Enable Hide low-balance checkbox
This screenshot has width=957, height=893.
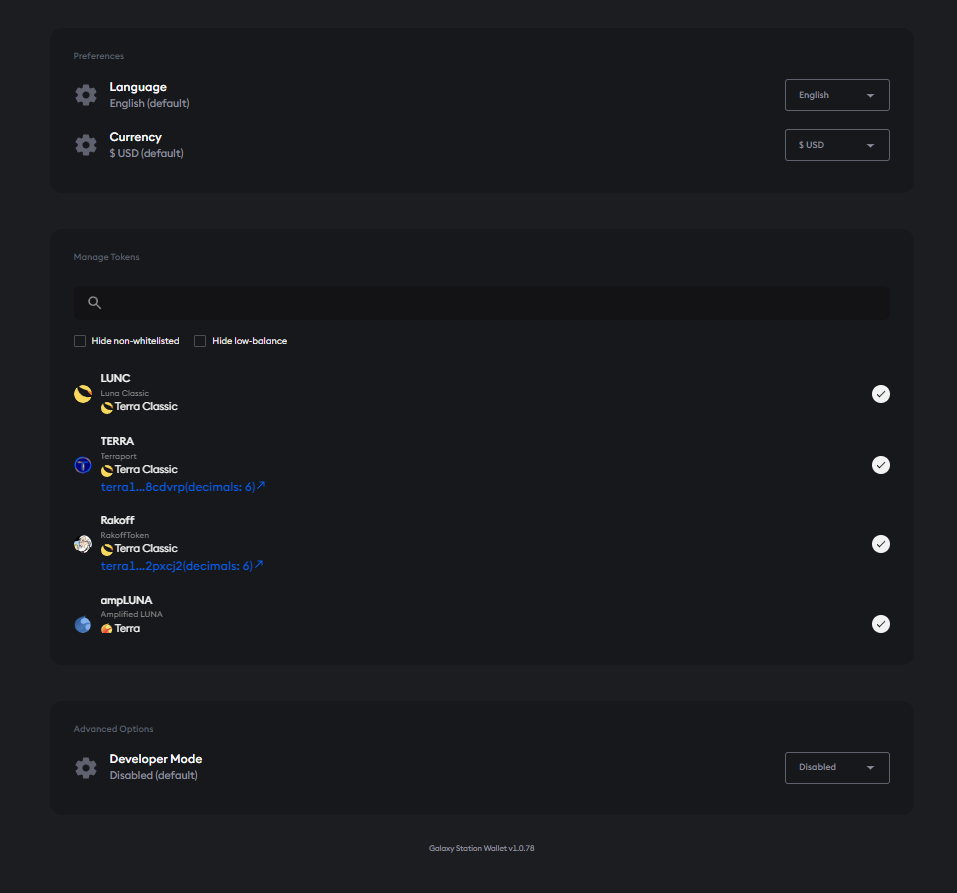(200, 341)
